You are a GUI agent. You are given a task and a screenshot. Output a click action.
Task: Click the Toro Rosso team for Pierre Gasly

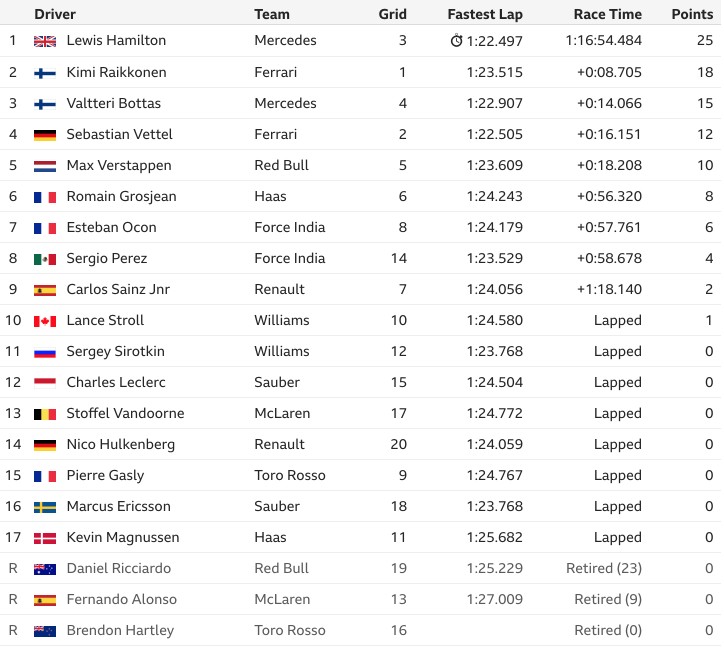290,475
